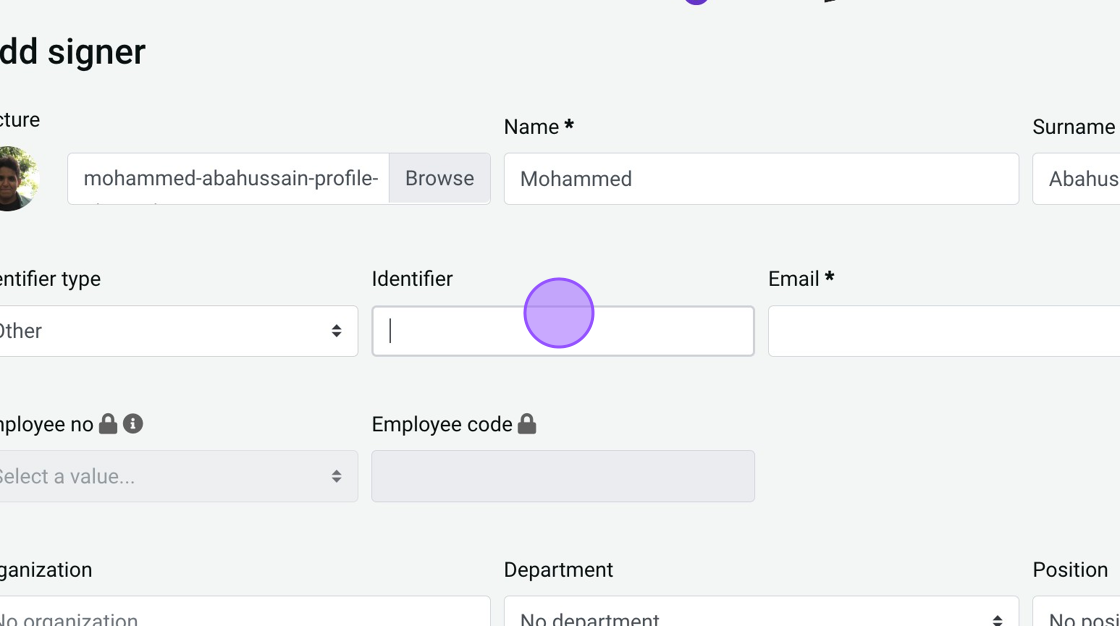Click the disabled Employee code field
Viewport: 1120px width, 626px height.
click(562, 476)
